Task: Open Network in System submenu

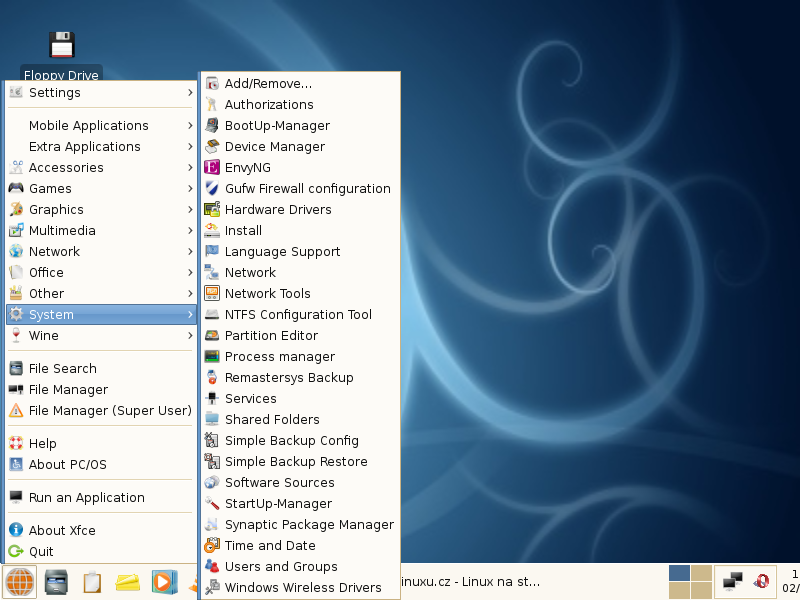Action: click(x=301, y=272)
